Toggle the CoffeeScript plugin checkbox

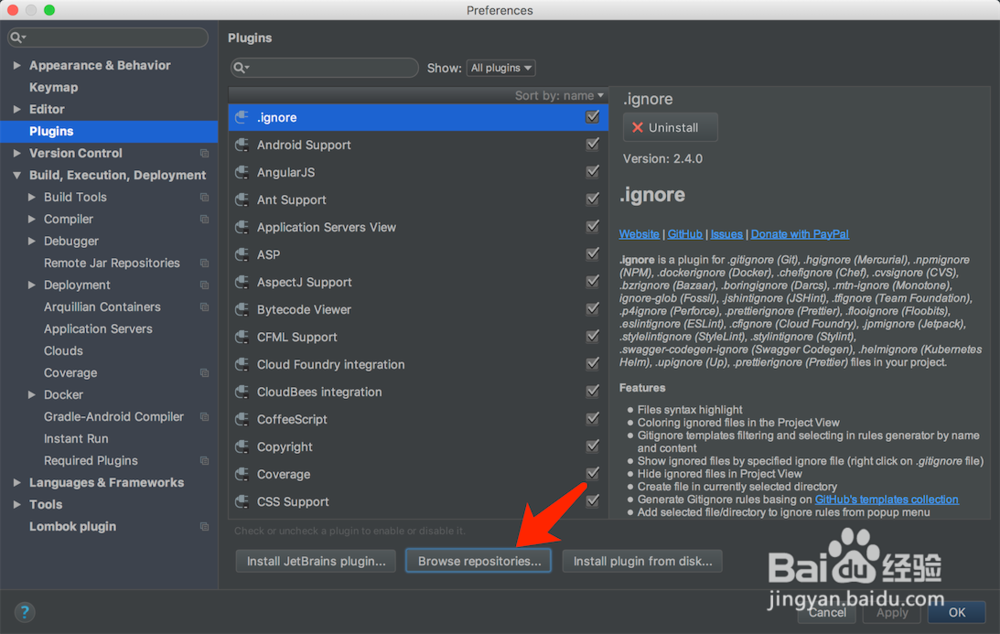pos(592,418)
